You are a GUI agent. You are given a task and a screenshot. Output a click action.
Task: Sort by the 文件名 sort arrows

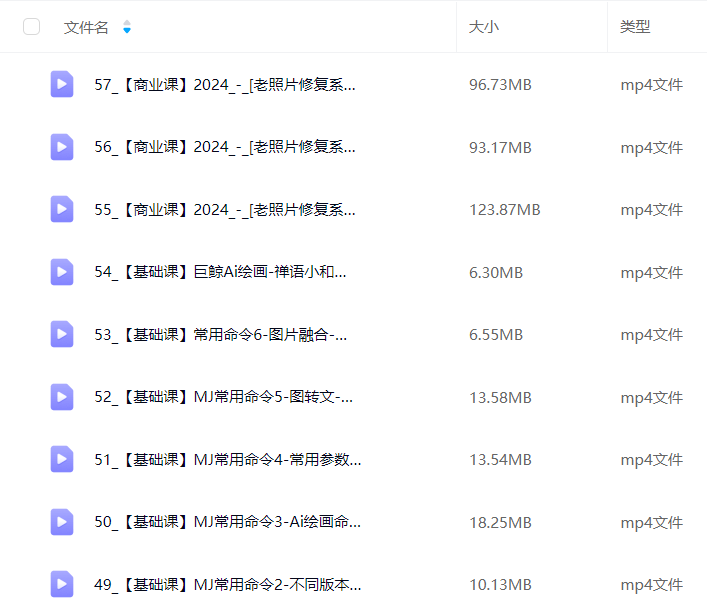click(x=127, y=27)
